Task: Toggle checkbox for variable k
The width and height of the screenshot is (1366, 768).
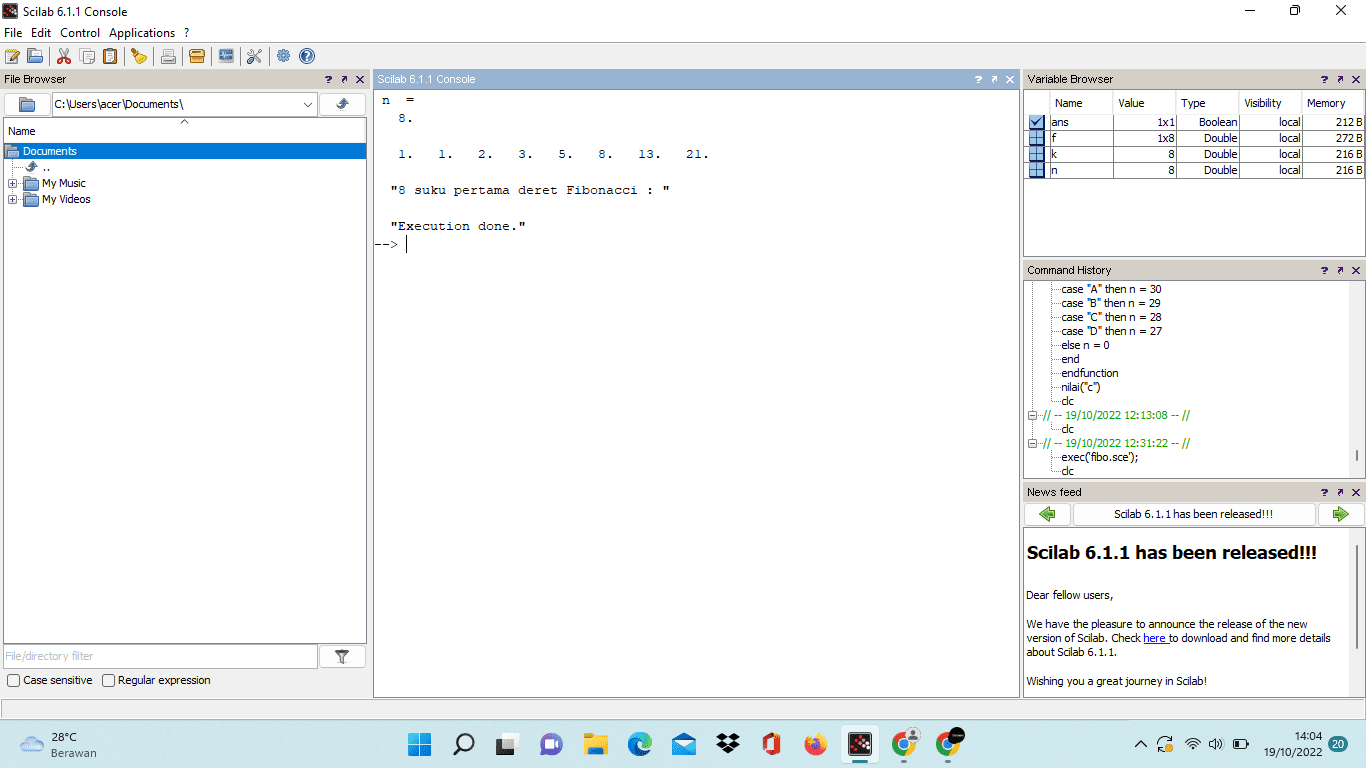Action: pyautogui.click(x=1037, y=154)
